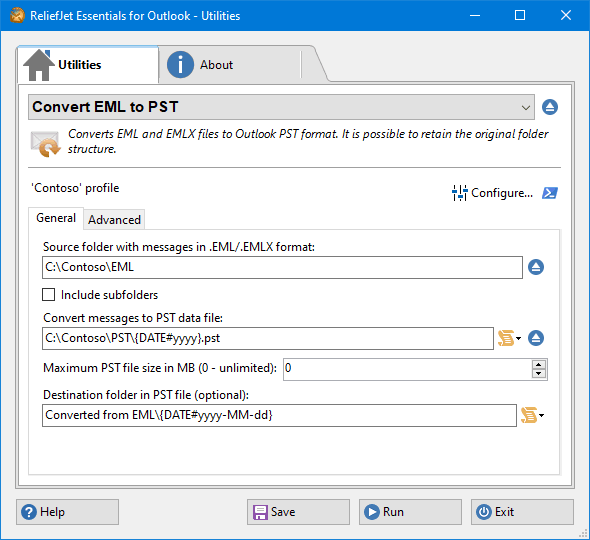The image size is (590, 540).
Task: Click the About info icon
Action: 180,65
